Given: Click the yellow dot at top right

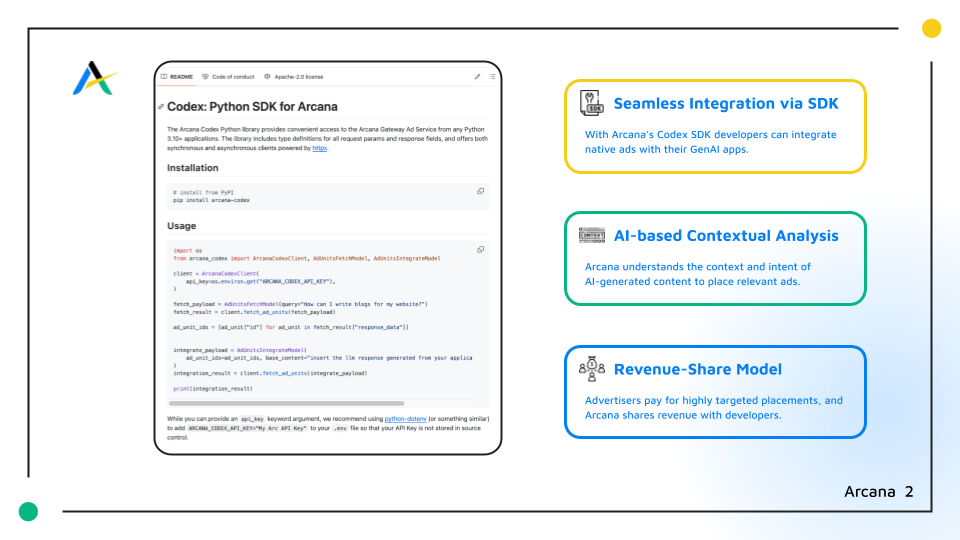Looking at the screenshot, I should (x=931, y=28).
